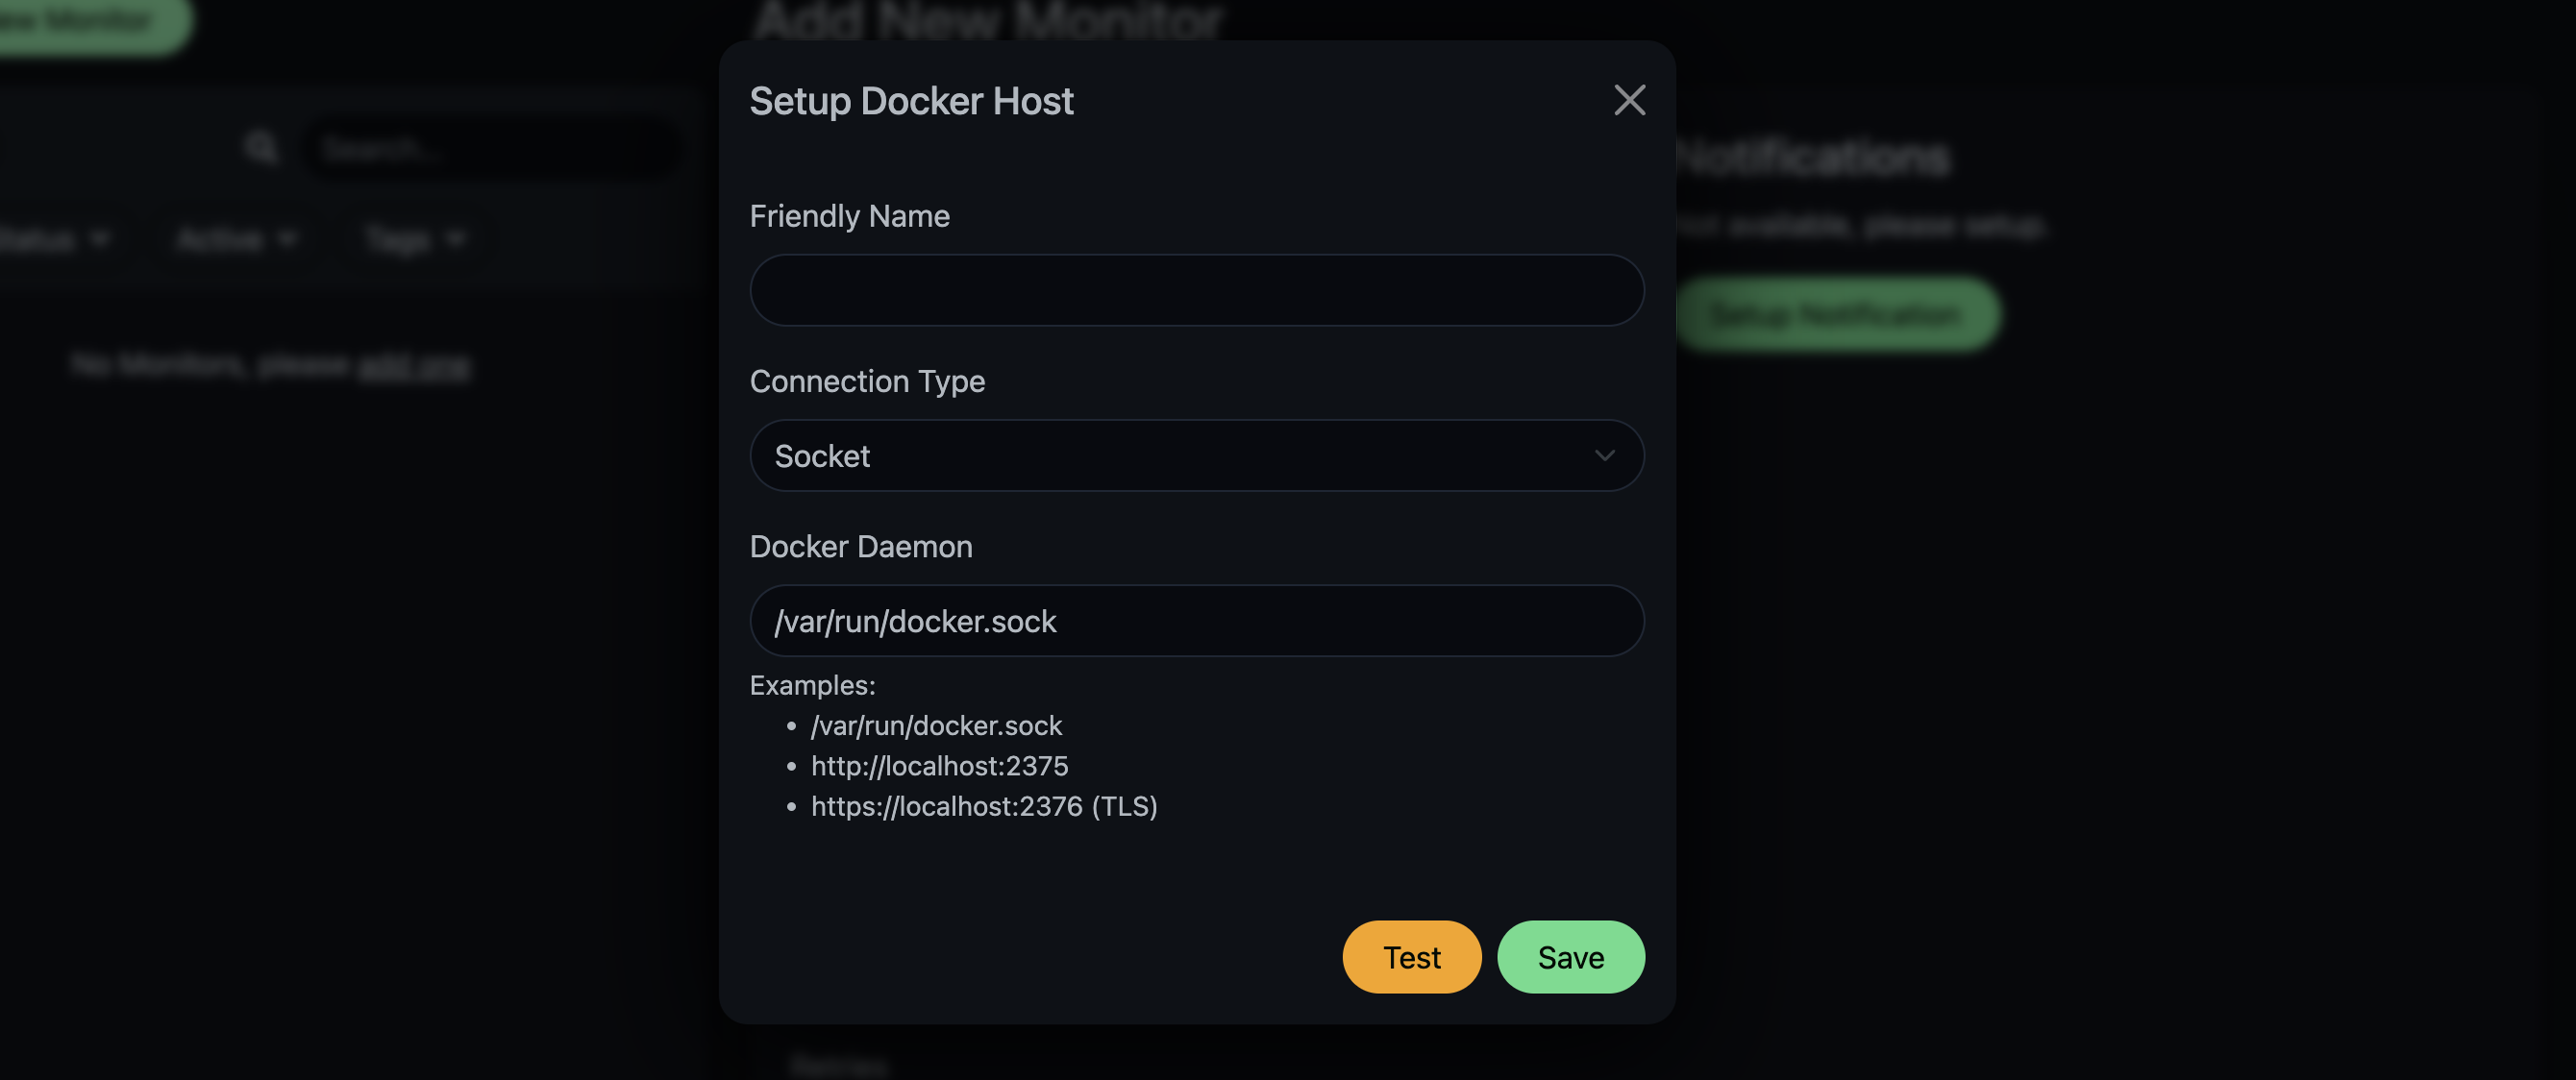This screenshot has width=2576, height=1080.
Task: Click the Examples: label text
Action: pos(812,685)
